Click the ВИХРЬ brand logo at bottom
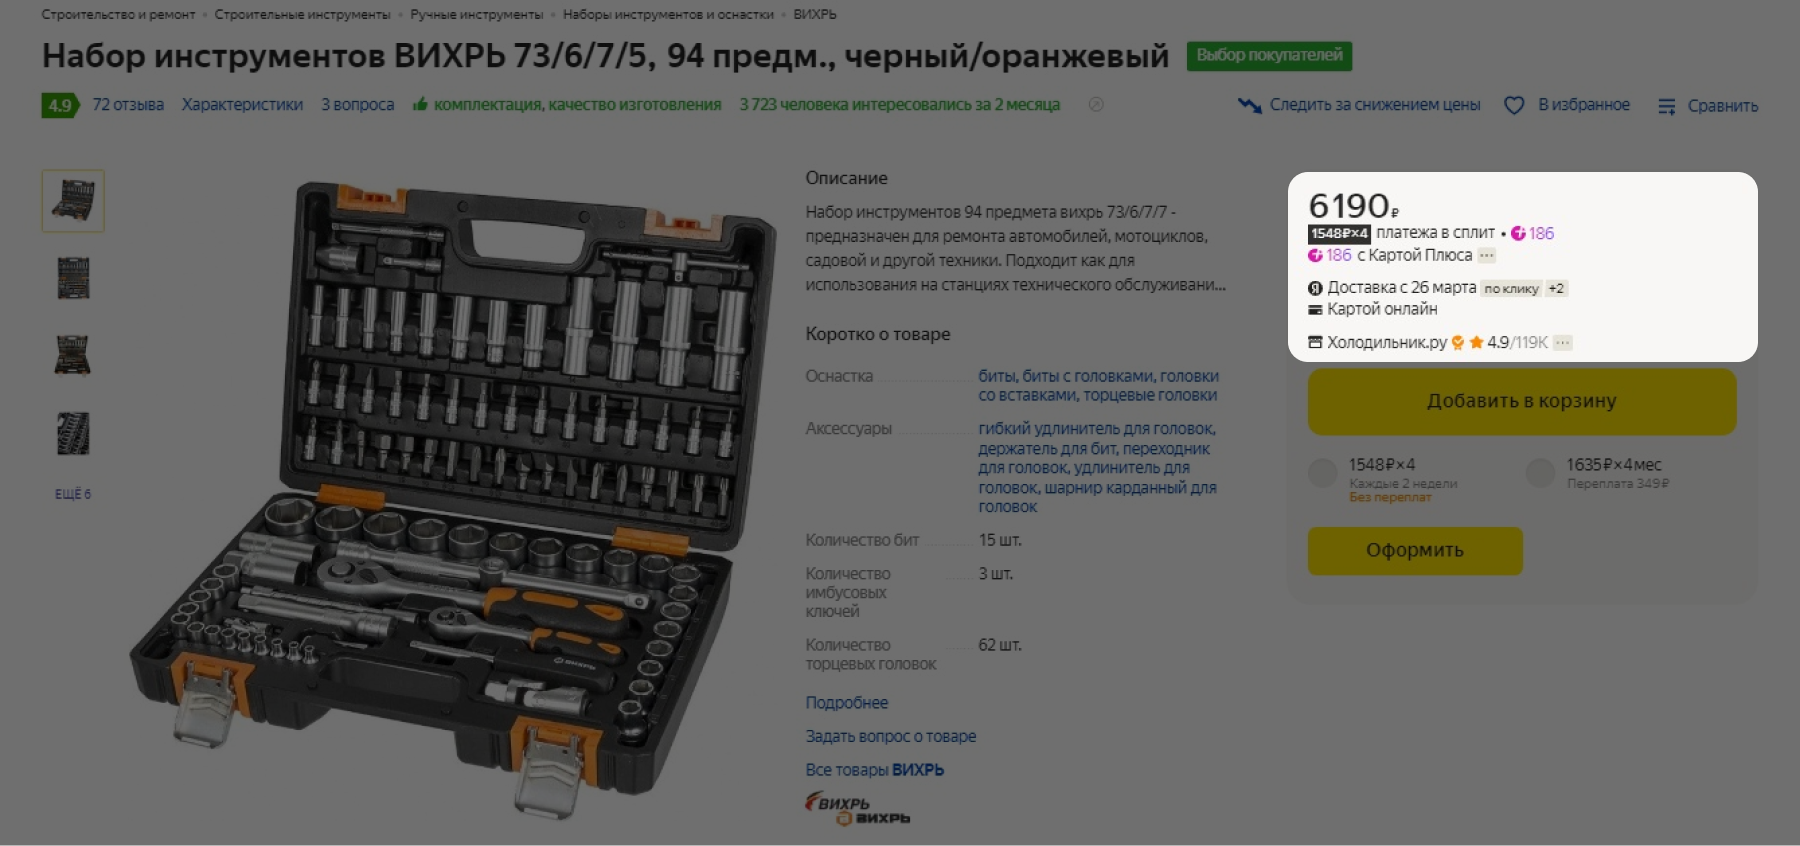Viewport: 1800px width, 846px height. click(x=858, y=809)
